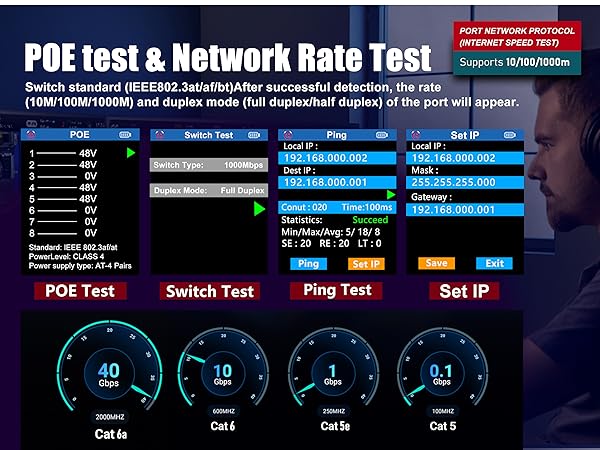Click the battery icon in the POE screen header
This screenshot has width=600, height=450.
[125, 135]
